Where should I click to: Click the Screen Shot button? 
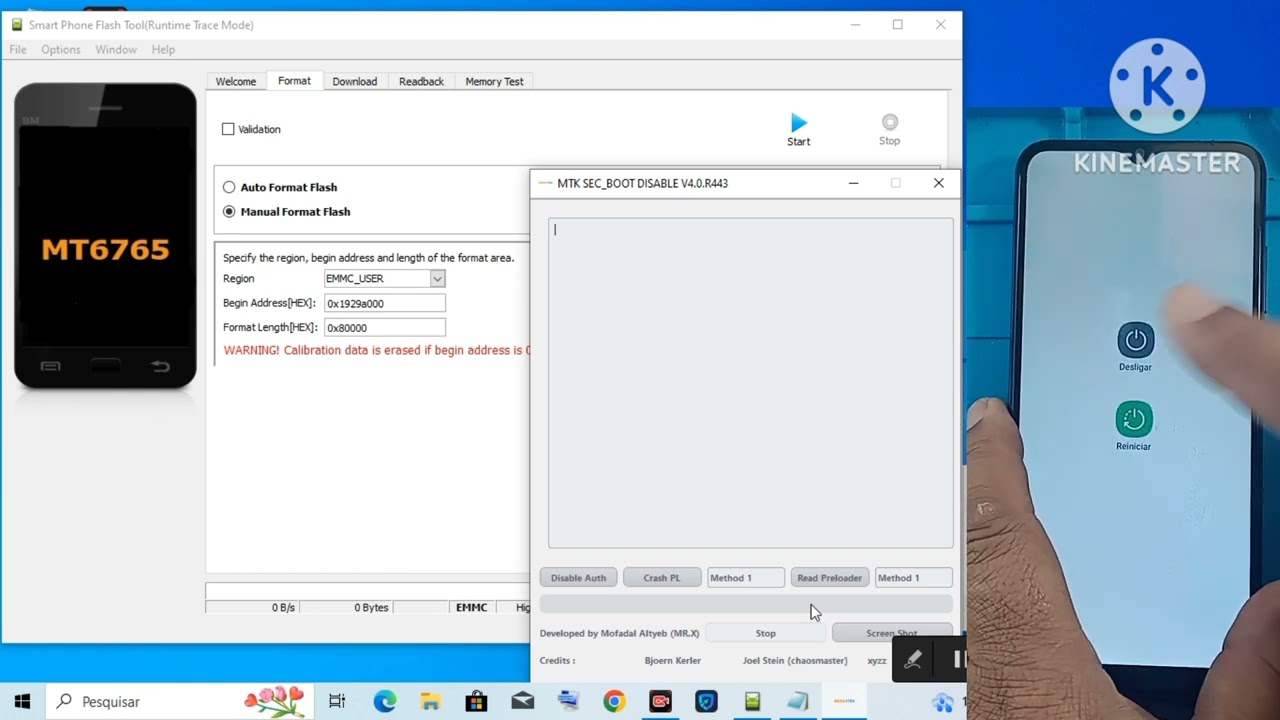click(892, 633)
